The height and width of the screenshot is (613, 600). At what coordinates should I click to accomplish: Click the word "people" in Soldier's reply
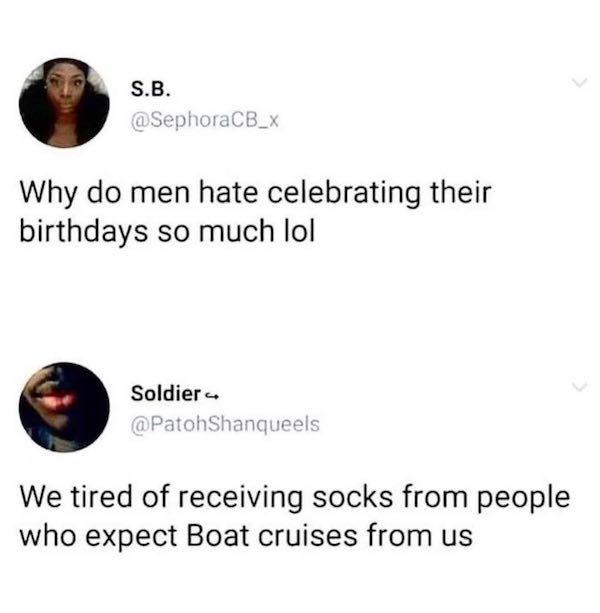click(524, 498)
